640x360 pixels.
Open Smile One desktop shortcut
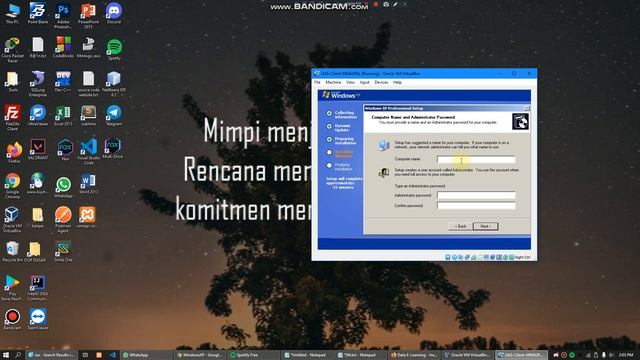[x=63, y=251]
